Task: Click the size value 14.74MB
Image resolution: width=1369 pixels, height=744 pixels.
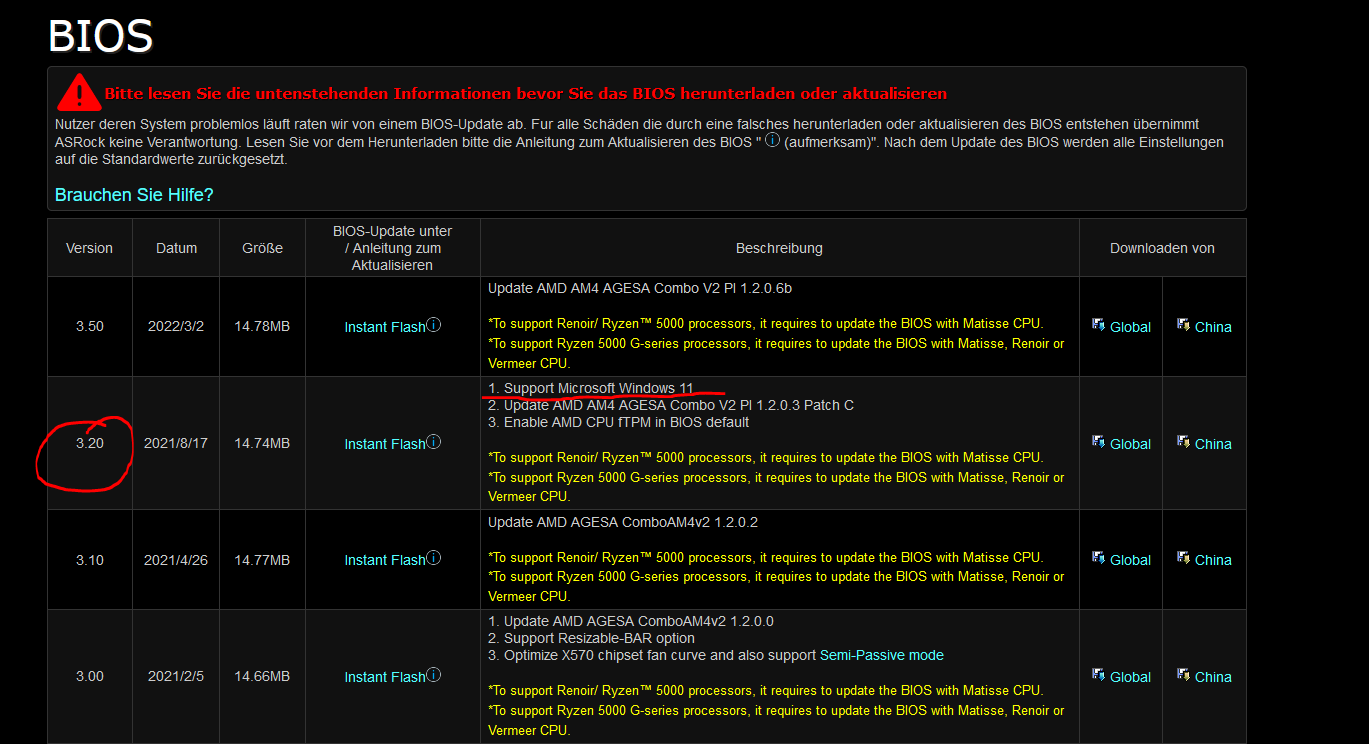Action: coord(262,444)
